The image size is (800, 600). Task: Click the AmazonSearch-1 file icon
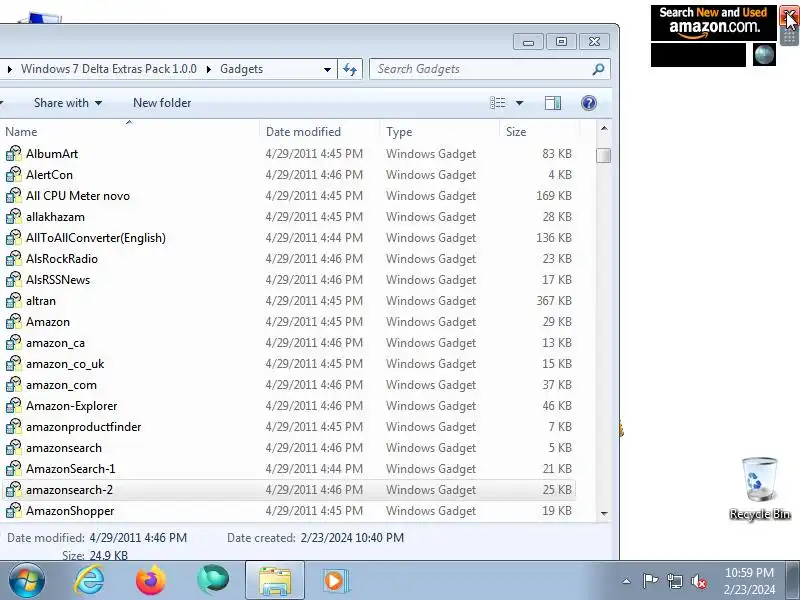coord(14,468)
